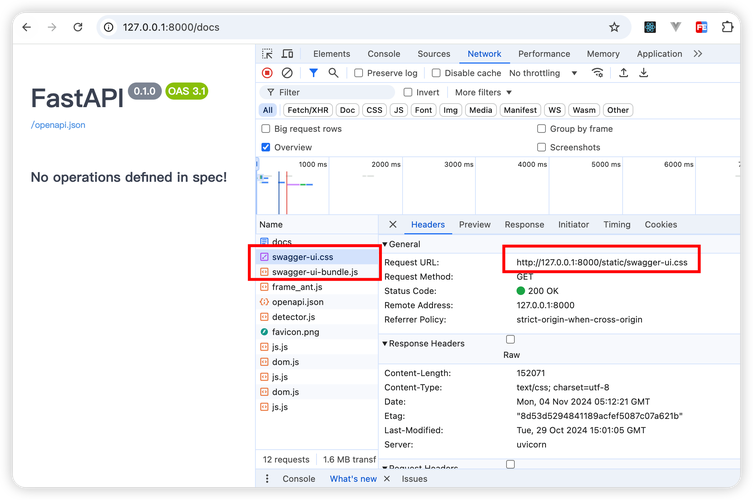Check the Invert filter checkbox

[408, 92]
